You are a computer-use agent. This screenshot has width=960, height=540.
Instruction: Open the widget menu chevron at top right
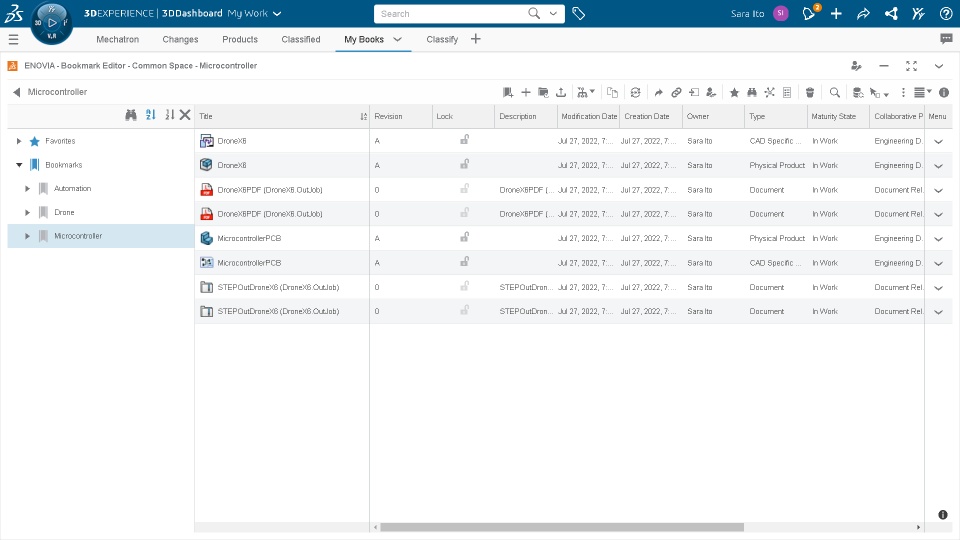[x=939, y=66]
